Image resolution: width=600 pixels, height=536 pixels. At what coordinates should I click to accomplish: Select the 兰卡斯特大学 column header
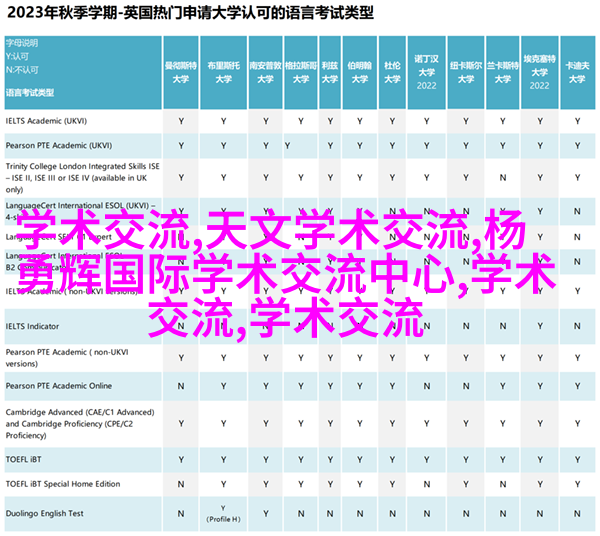(x=502, y=72)
